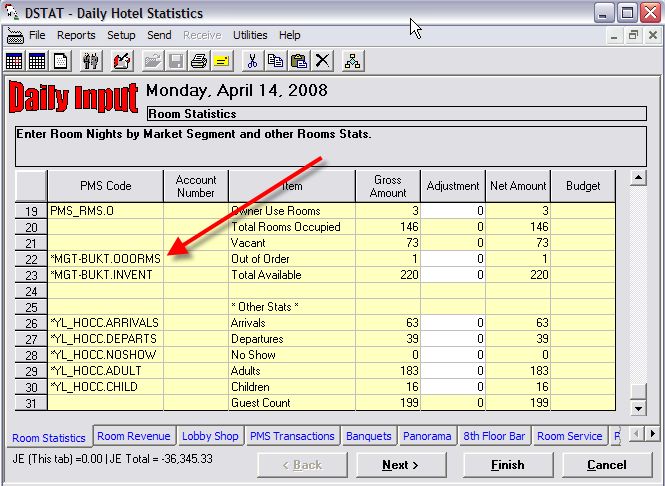
Task: Open the File menu
Action: click(37, 35)
